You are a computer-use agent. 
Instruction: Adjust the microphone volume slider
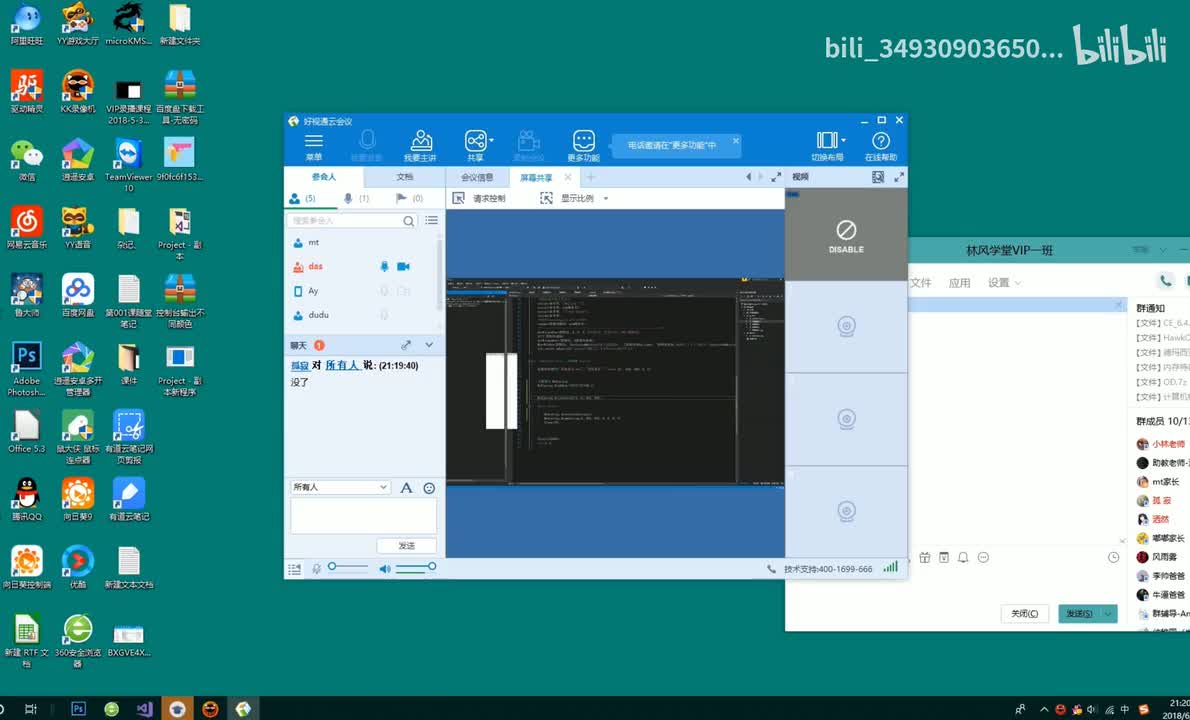(350, 567)
